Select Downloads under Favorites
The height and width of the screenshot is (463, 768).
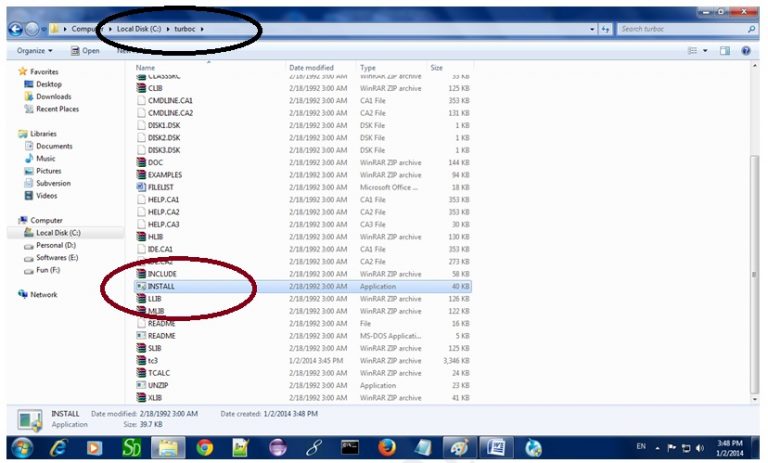point(53,97)
